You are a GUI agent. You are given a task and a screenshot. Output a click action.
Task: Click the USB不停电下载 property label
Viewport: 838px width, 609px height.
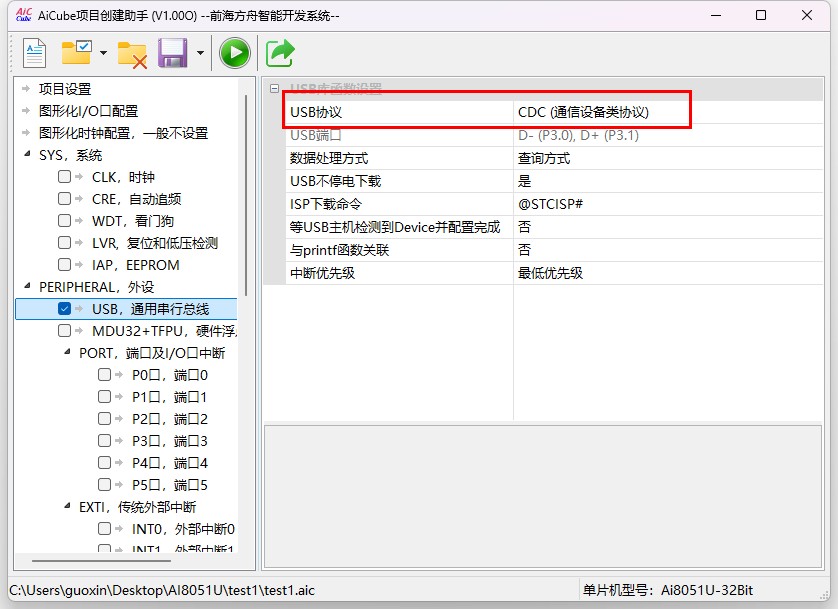coord(335,181)
